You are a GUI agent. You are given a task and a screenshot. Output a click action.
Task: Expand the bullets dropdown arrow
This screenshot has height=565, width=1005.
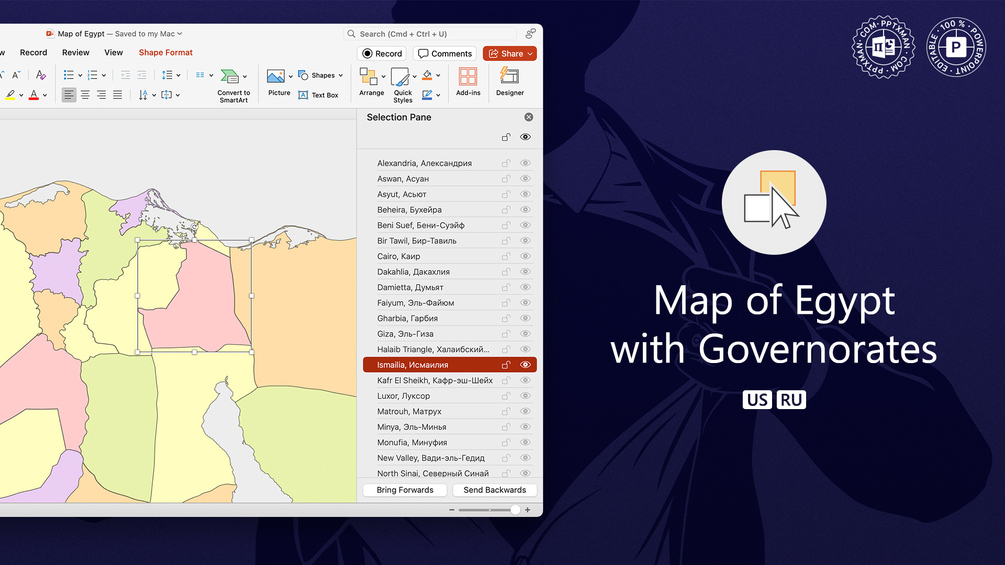(80, 76)
